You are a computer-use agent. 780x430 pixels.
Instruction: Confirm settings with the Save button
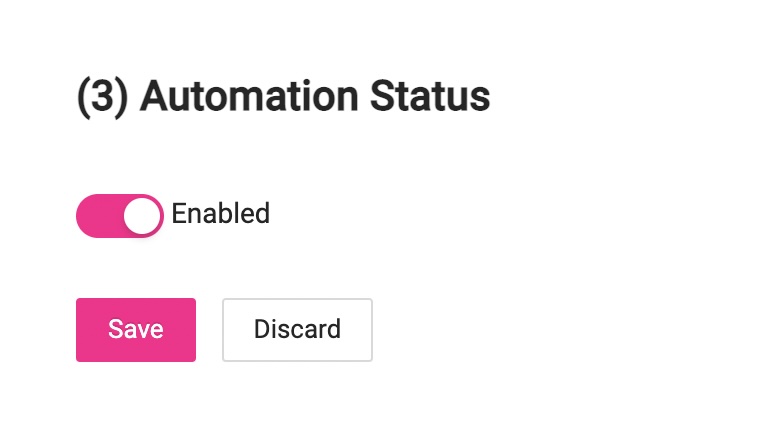tap(136, 329)
